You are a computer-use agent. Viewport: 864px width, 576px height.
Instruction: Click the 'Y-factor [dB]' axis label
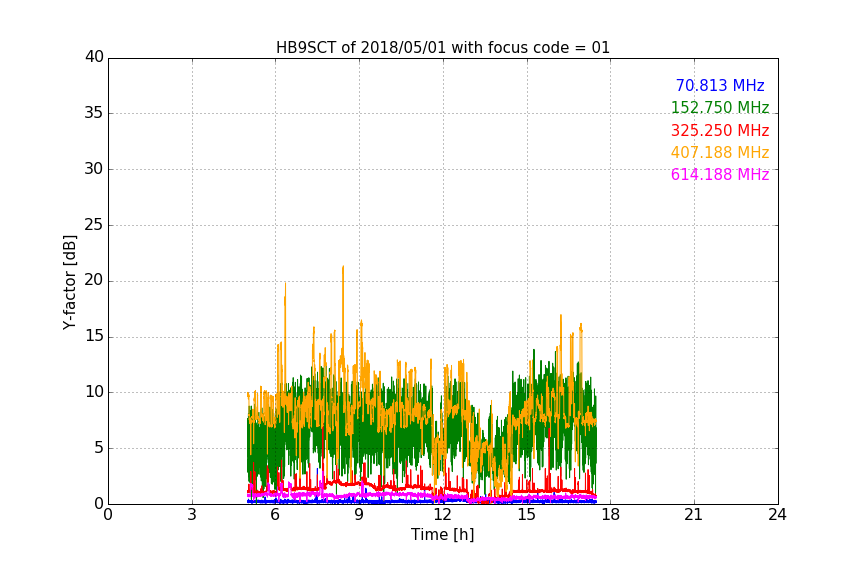[69, 282]
